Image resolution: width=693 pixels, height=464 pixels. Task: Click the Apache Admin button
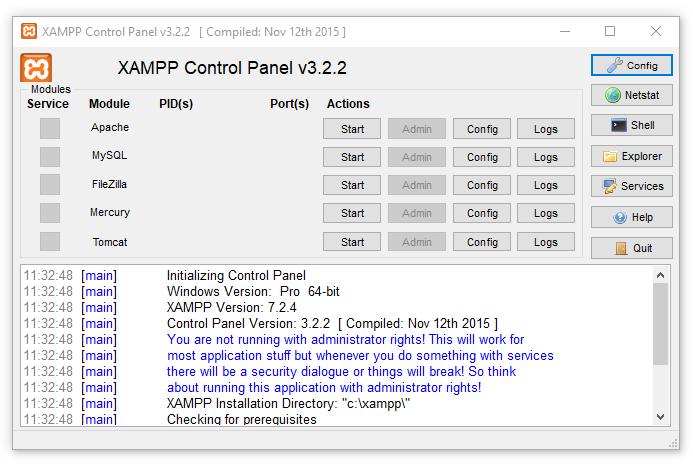click(417, 129)
